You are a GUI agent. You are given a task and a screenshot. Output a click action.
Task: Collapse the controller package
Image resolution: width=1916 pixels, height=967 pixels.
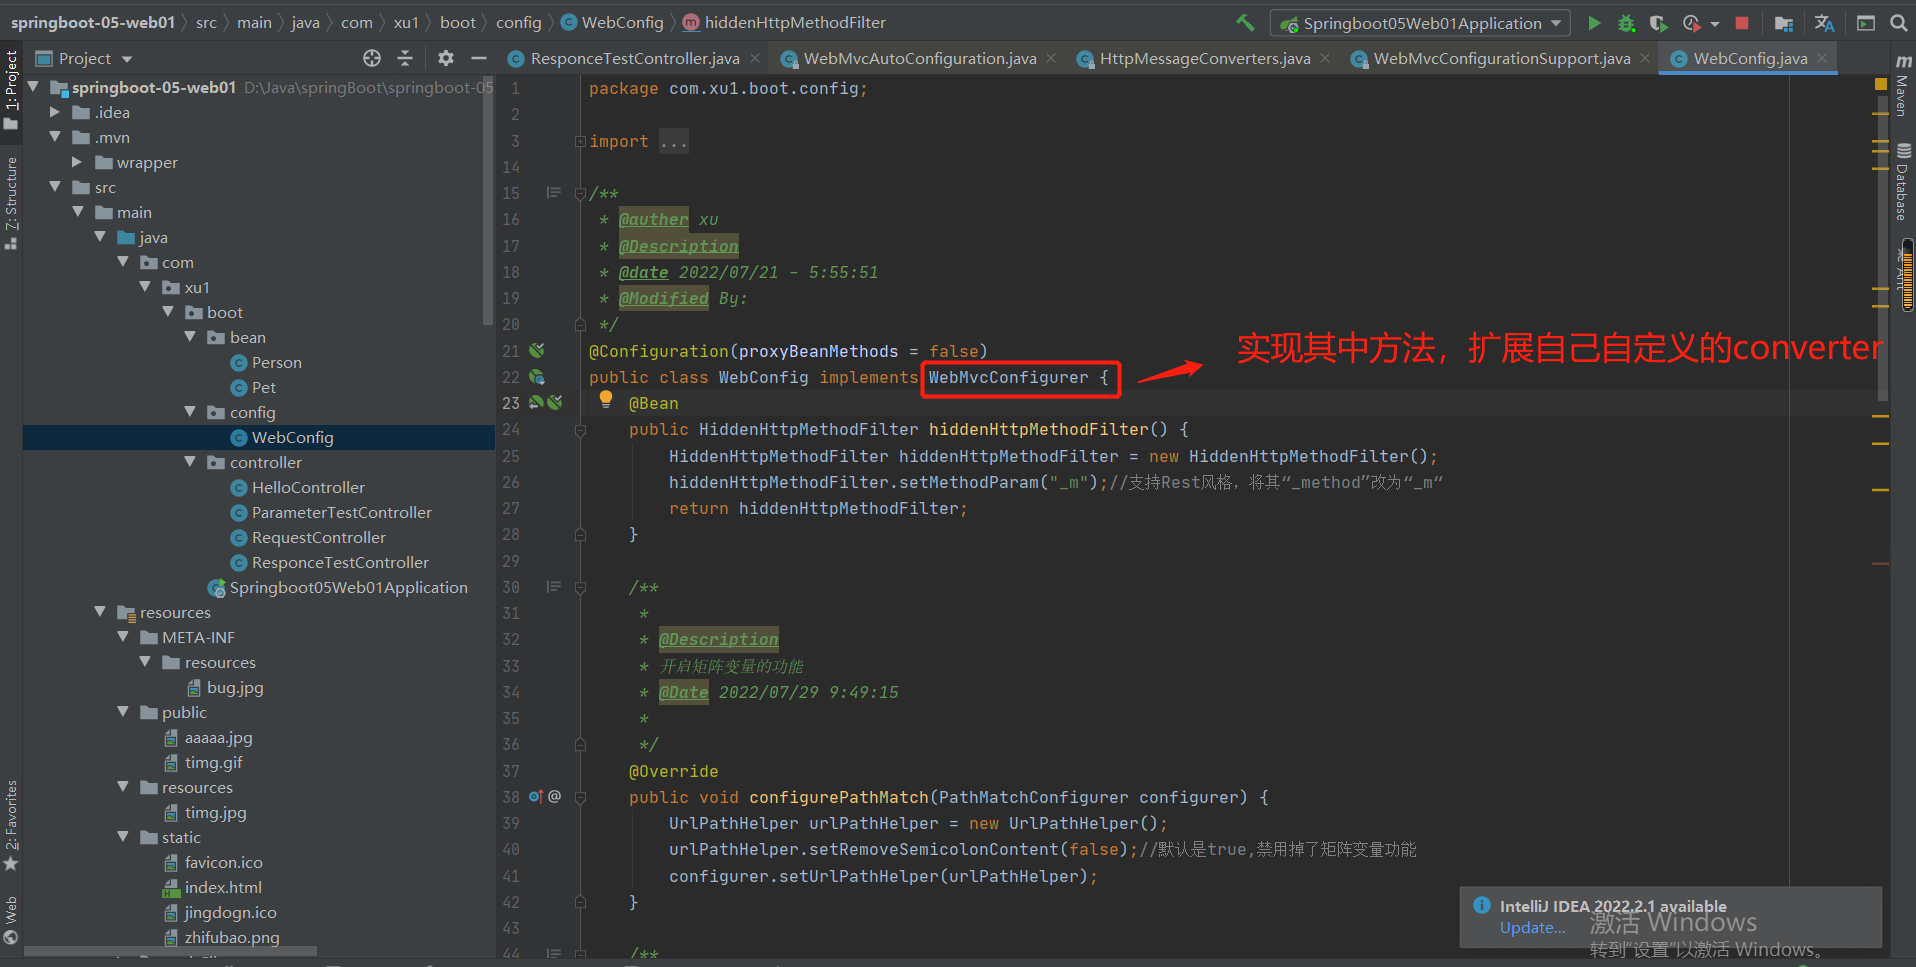click(190, 462)
